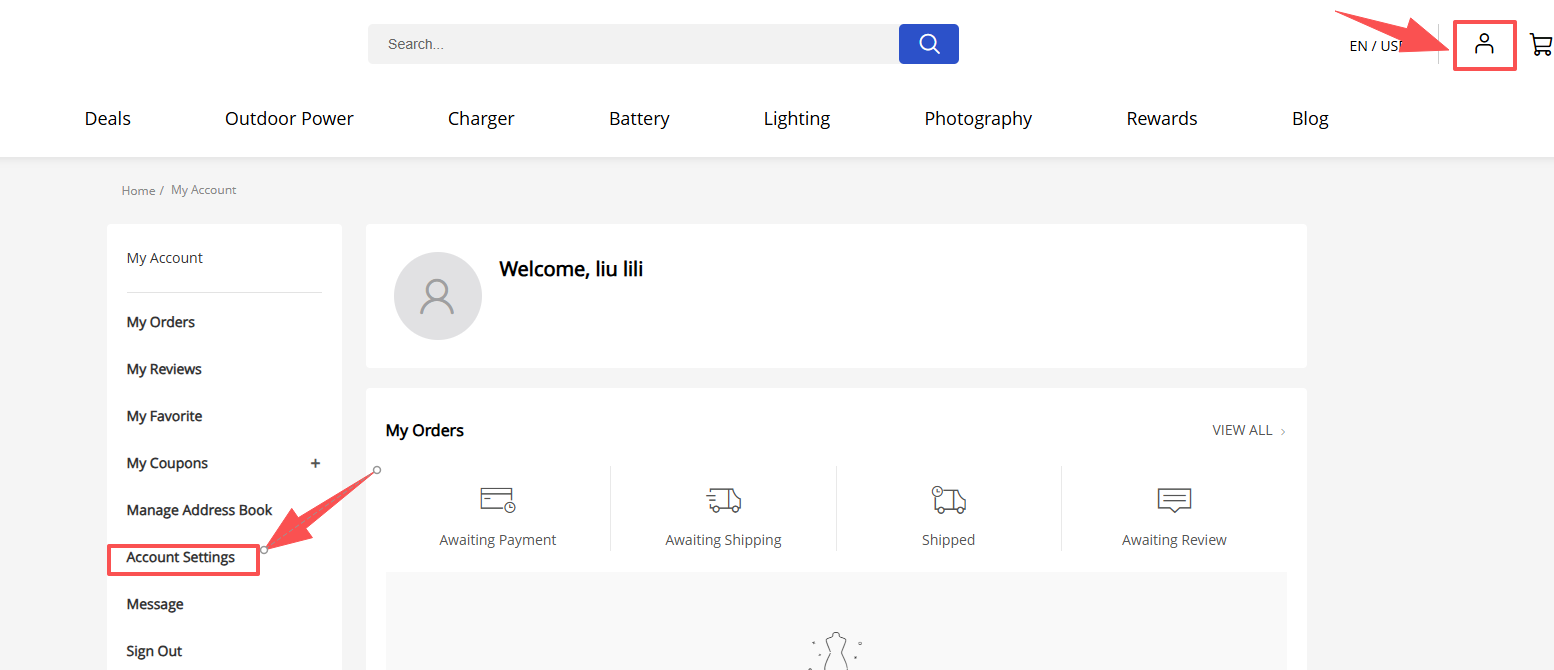The image size is (1554, 670).
Task: Open the Deals menu
Action: coord(108,119)
